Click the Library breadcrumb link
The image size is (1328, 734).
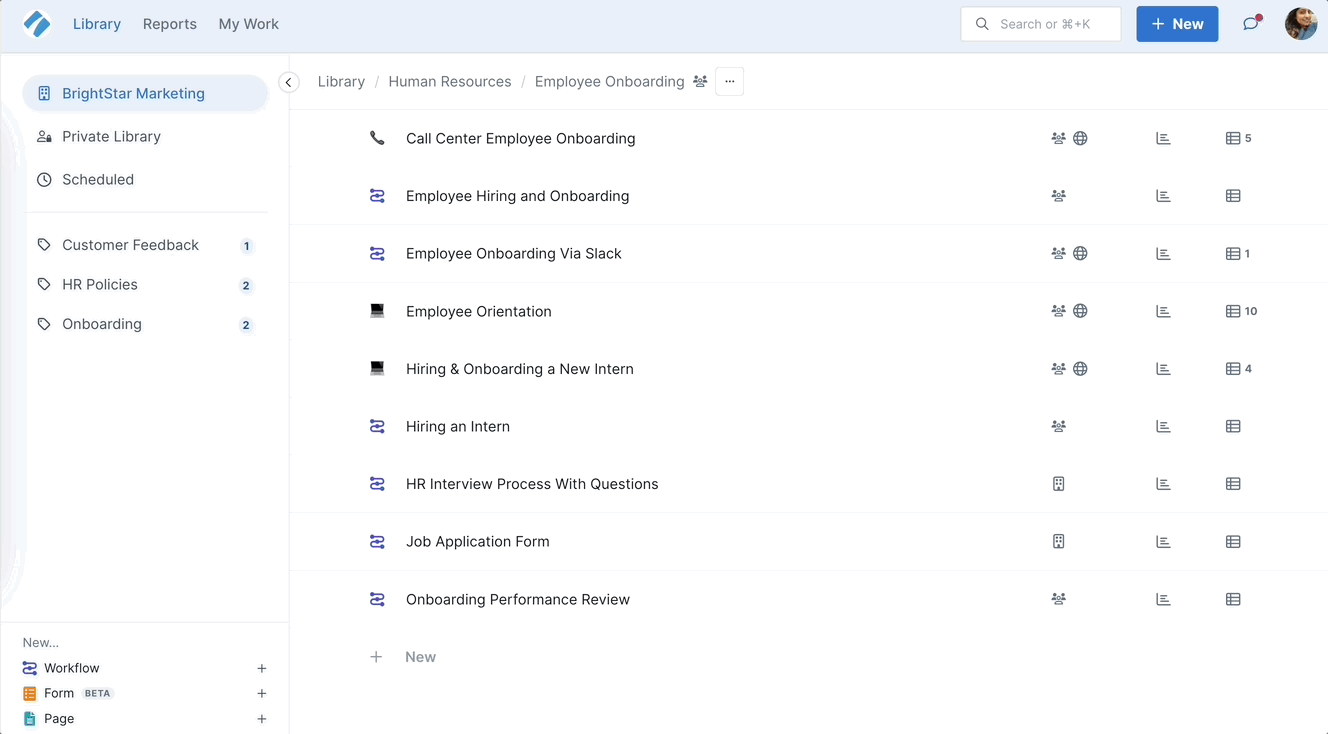click(x=341, y=82)
